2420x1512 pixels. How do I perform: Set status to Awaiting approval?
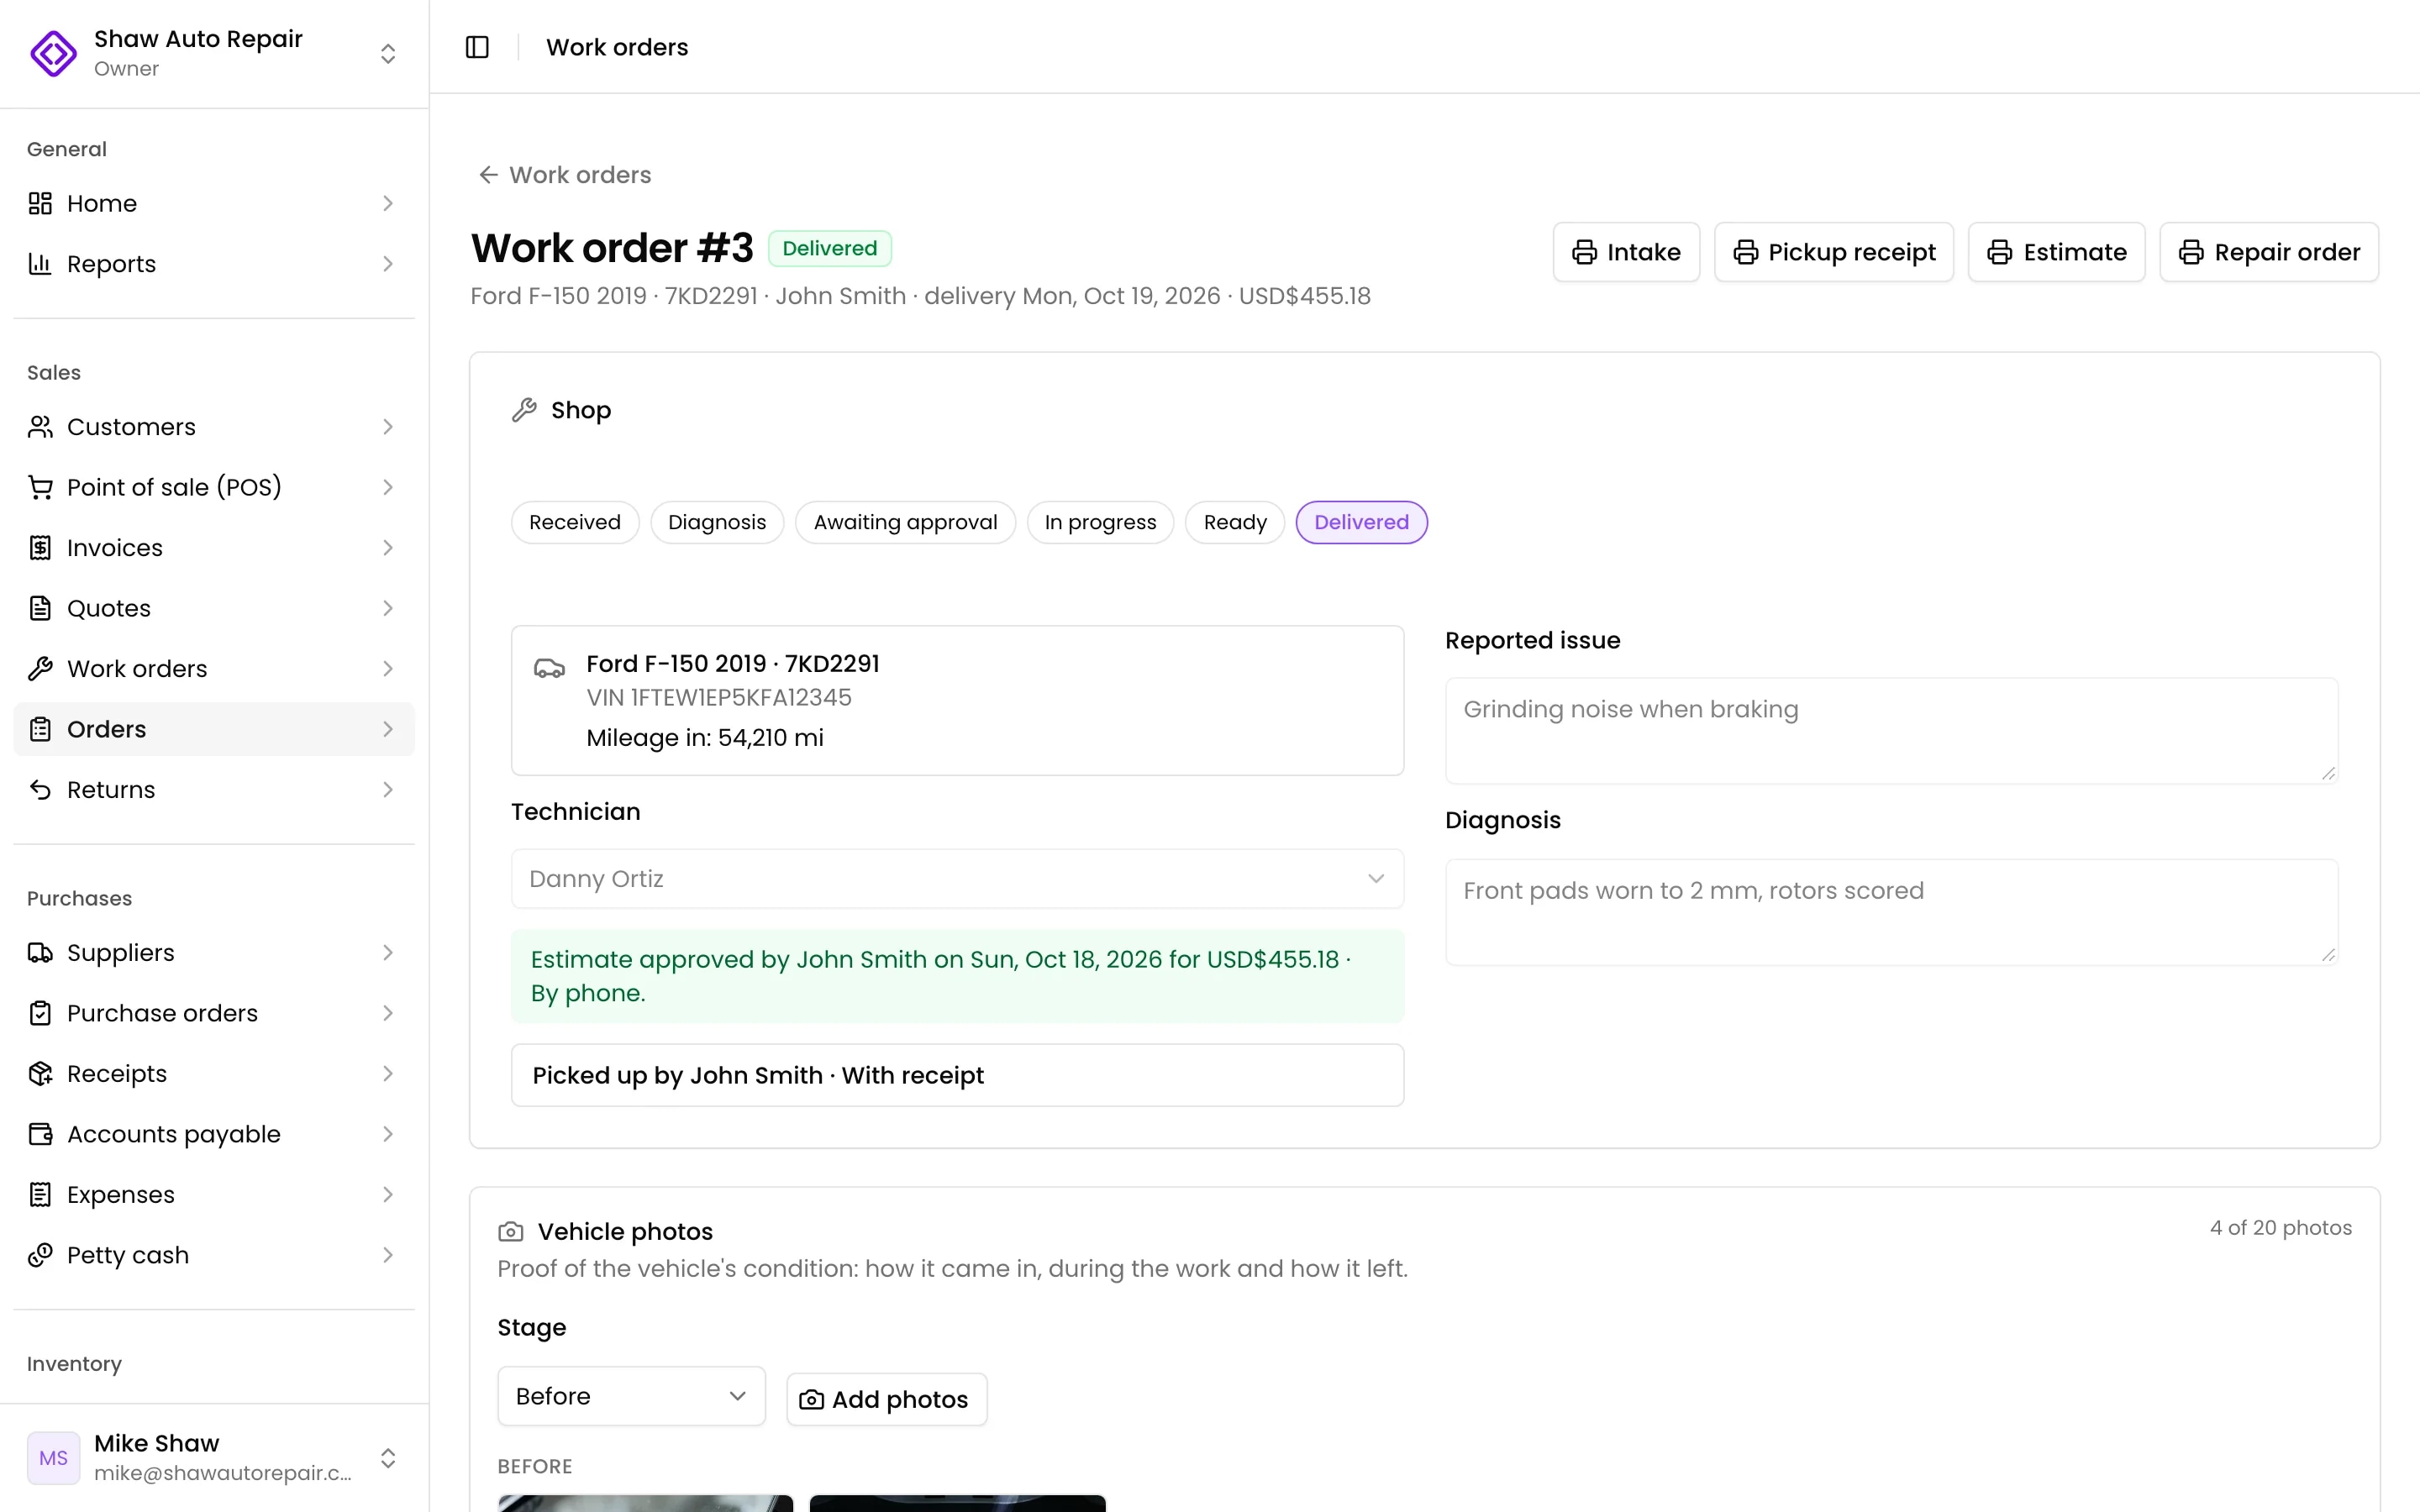[905, 522]
